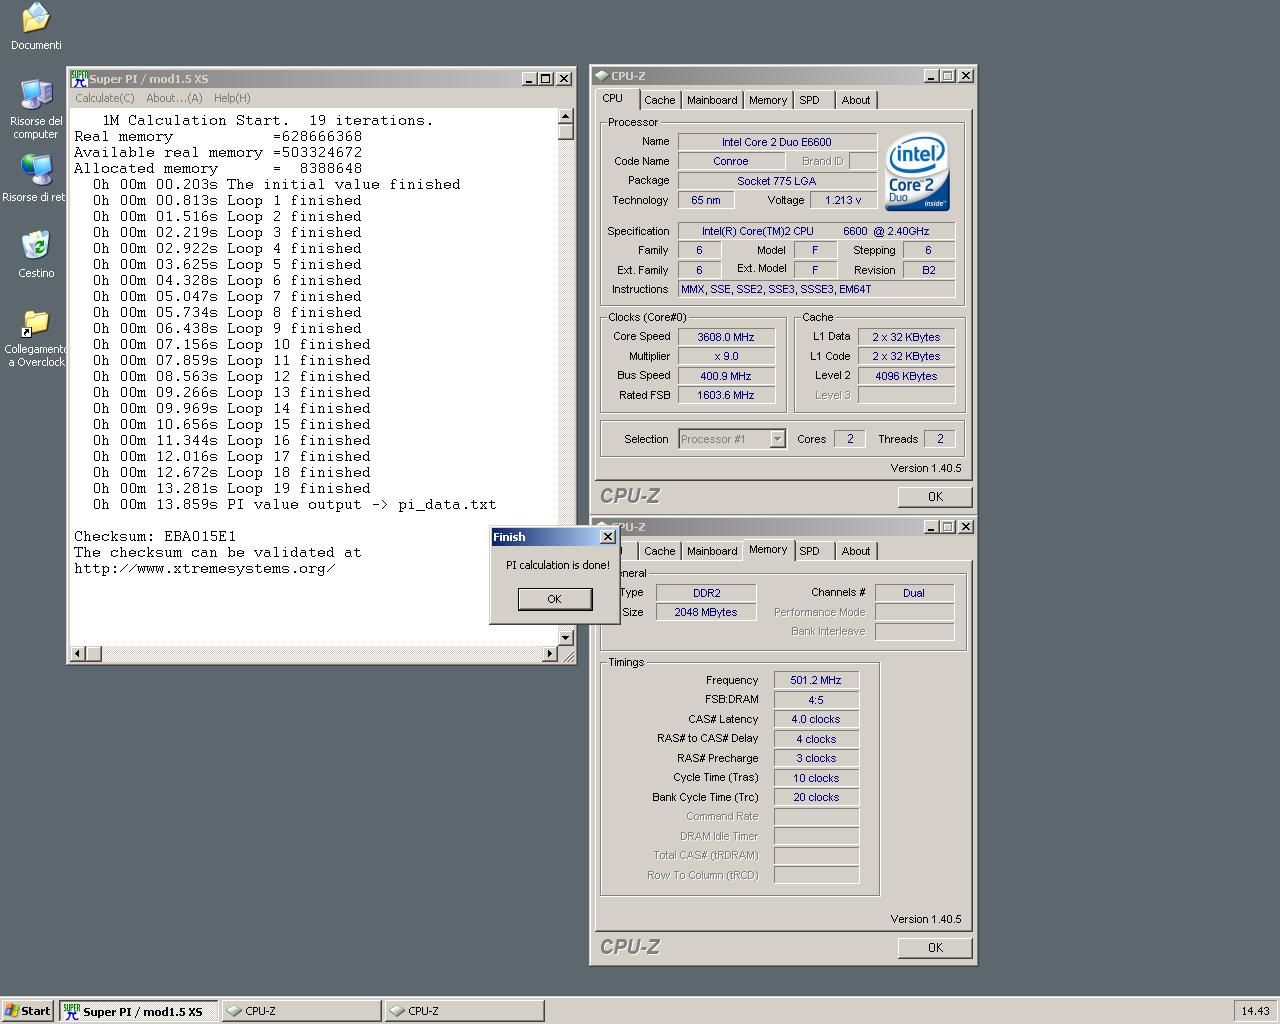Viewport: 1280px width, 1024px height.
Task: Click the Bus Speed value 400.9 MHz
Action: (726, 376)
